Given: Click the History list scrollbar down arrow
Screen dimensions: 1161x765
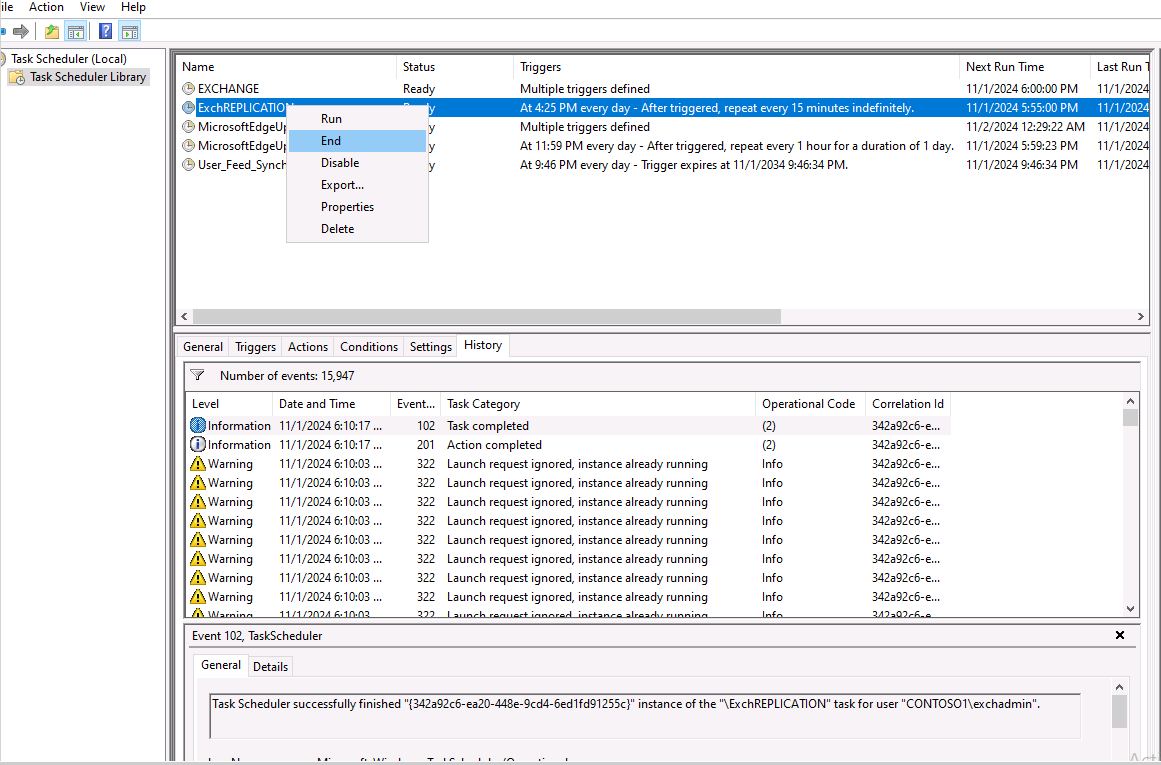Looking at the screenshot, I should pyautogui.click(x=1130, y=609).
